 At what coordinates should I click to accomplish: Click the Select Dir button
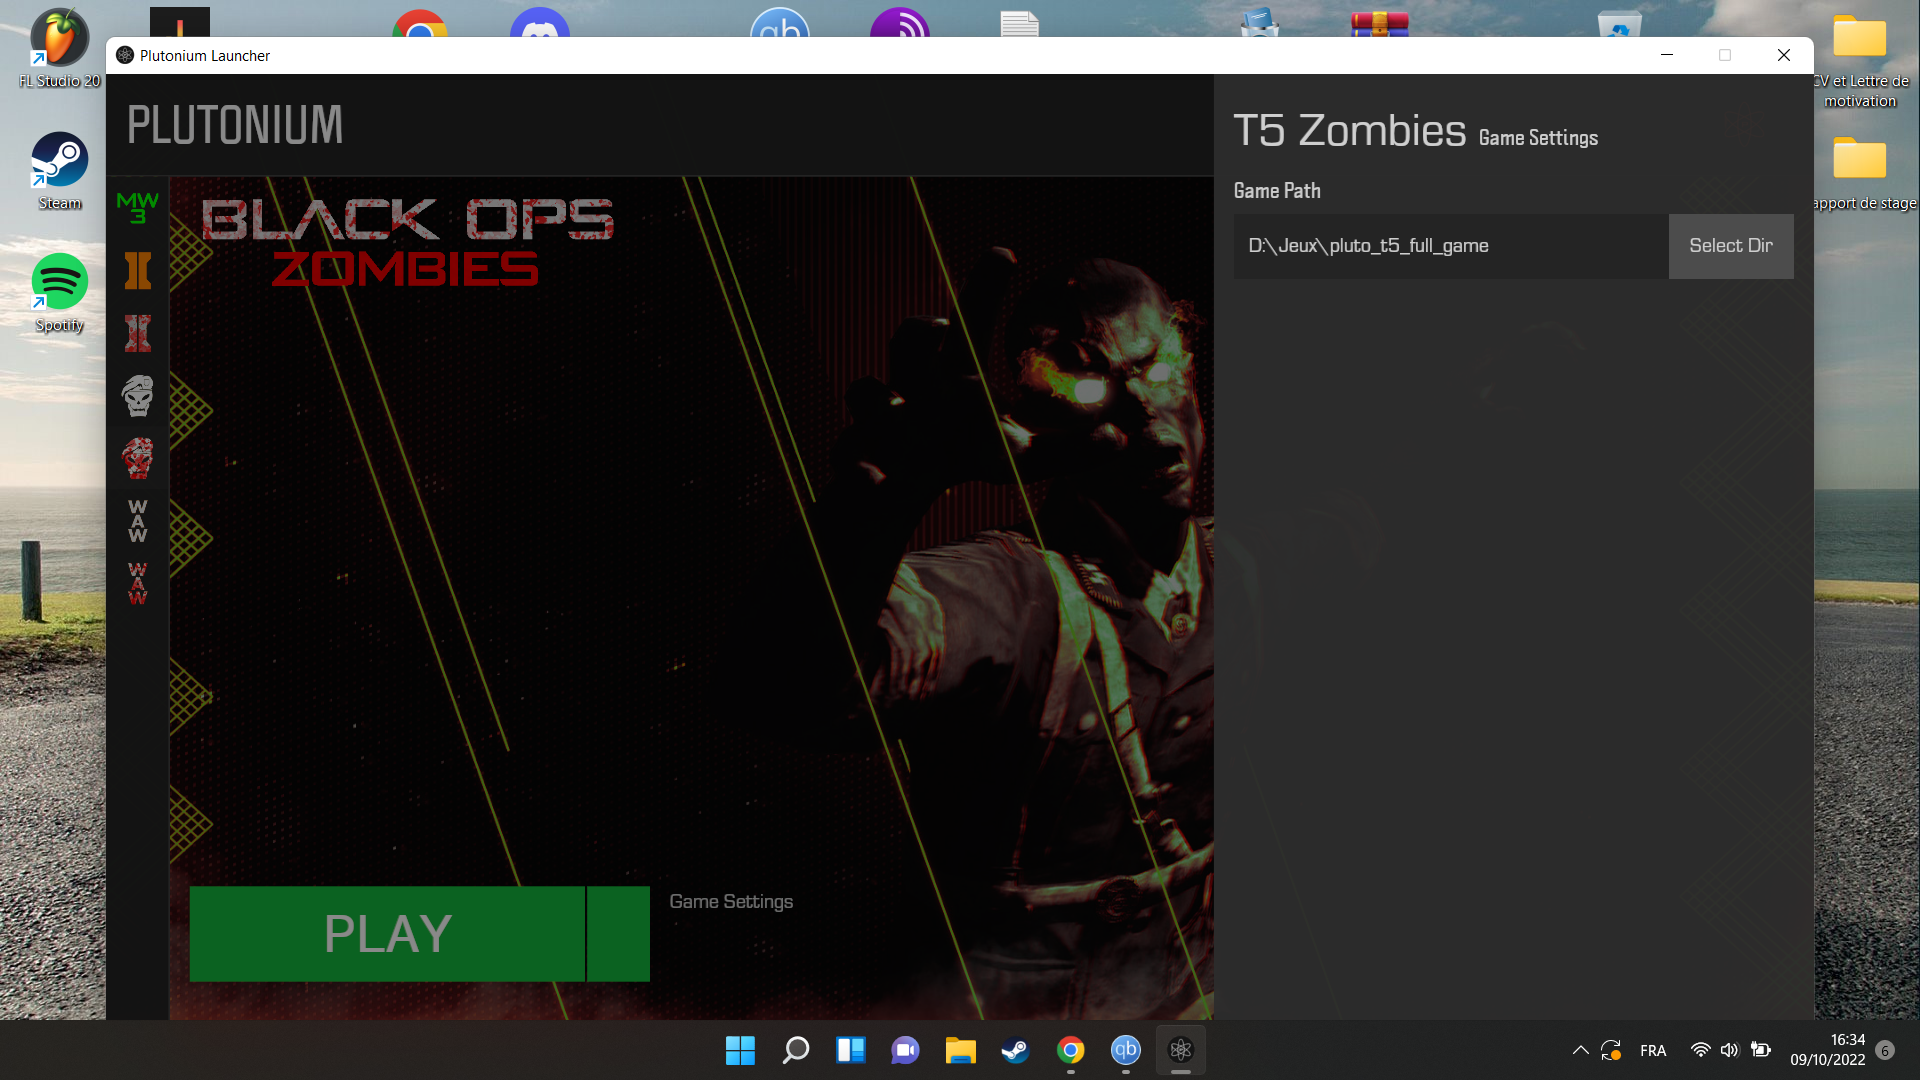pos(1731,246)
